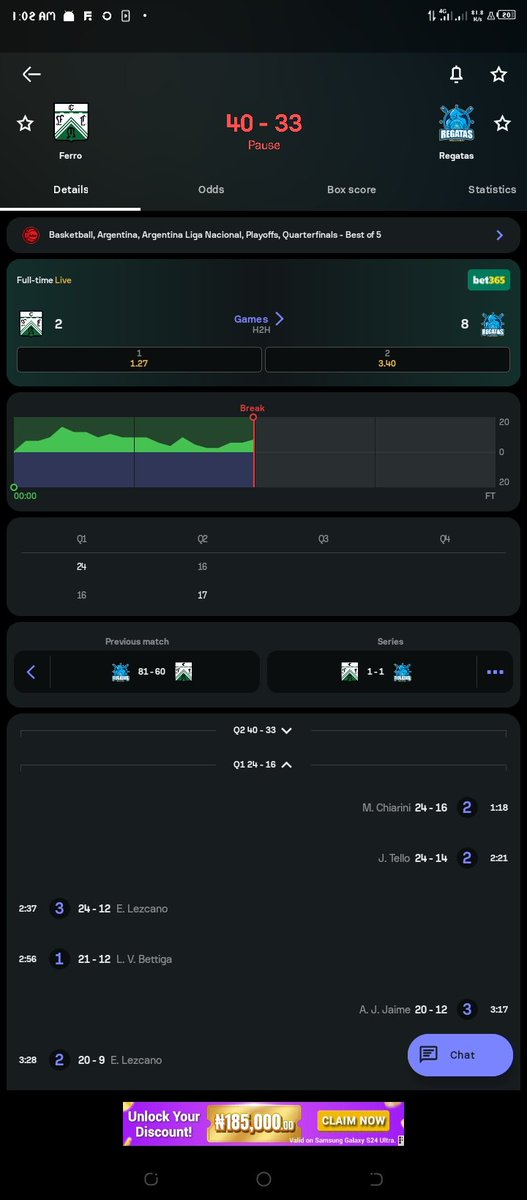Select odds 2 at 3.40

[387, 360]
